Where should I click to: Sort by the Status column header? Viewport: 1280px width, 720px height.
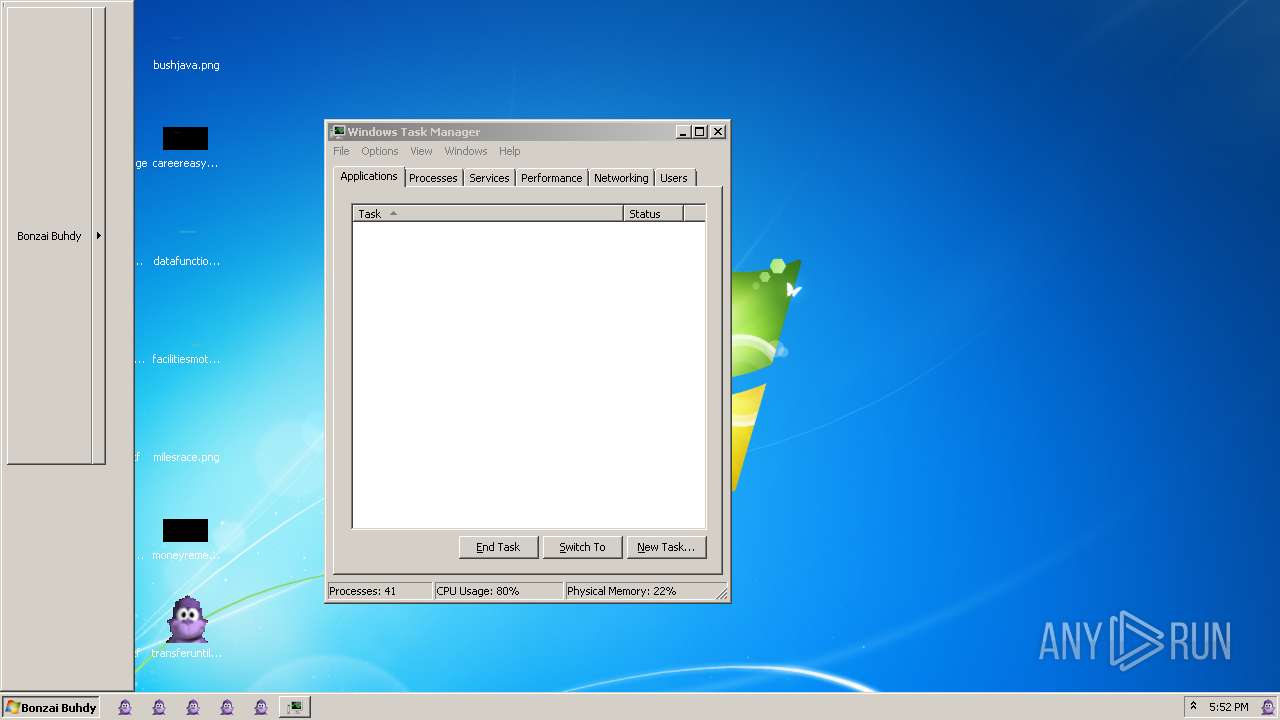pyautogui.click(x=653, y=213)
